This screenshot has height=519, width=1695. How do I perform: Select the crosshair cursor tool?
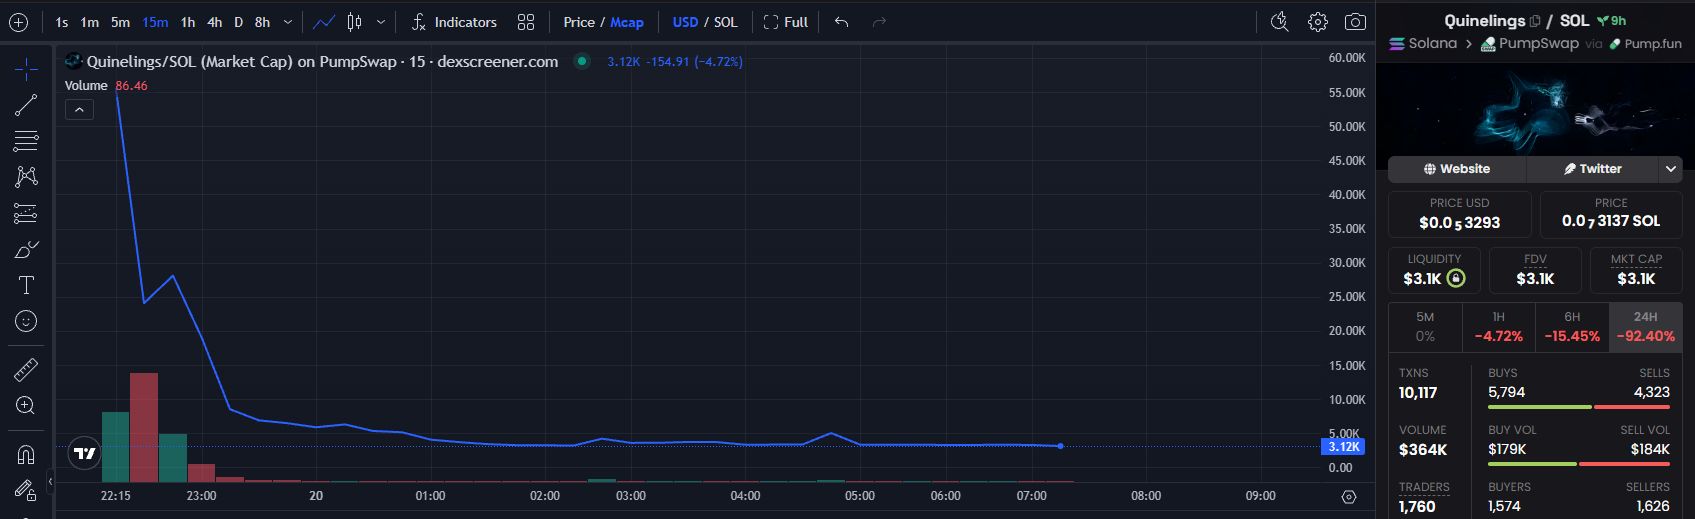coord(26,69)
